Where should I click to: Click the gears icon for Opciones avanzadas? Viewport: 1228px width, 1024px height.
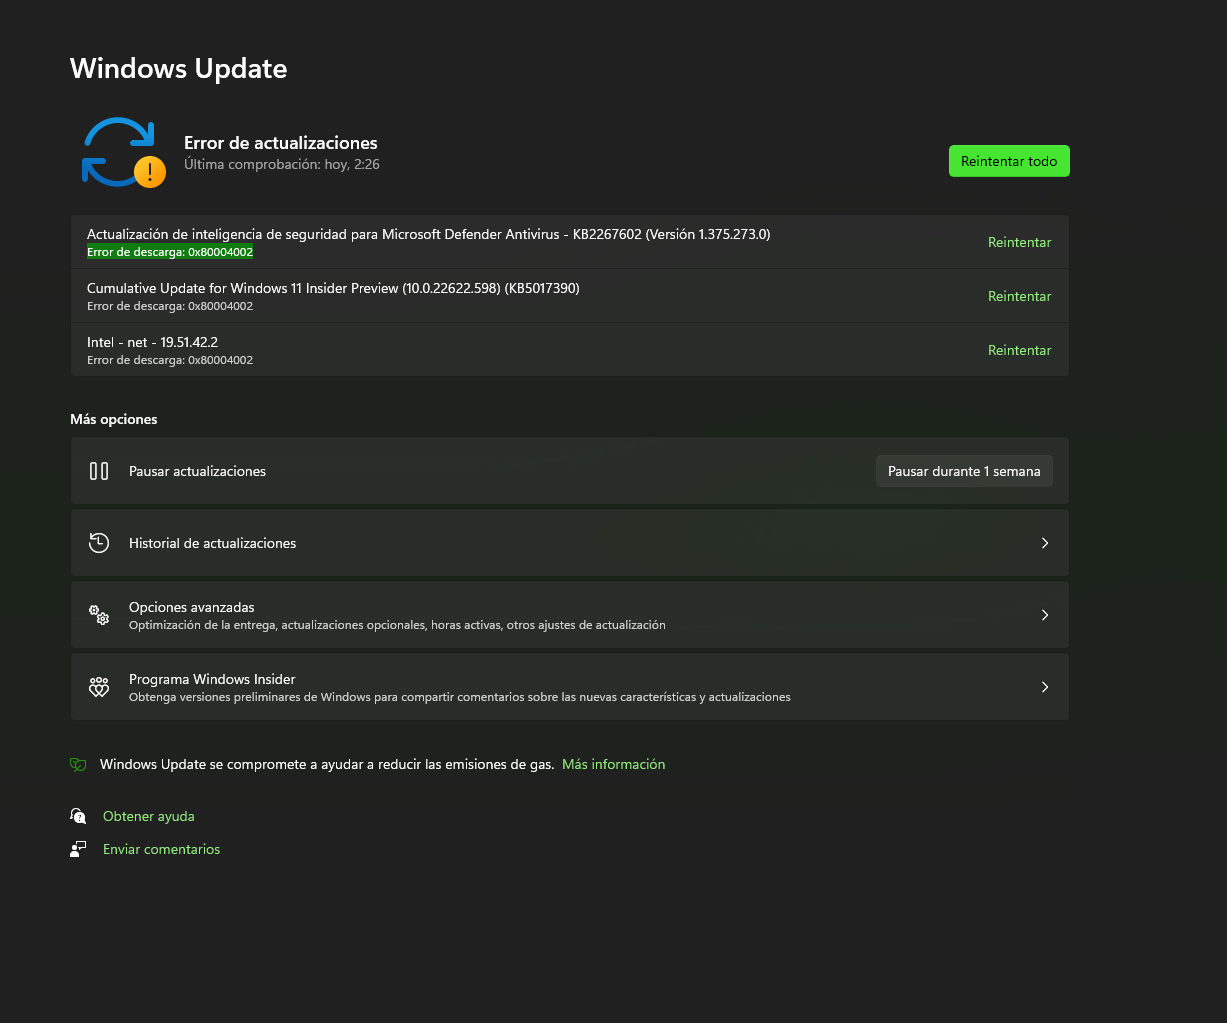coord(99,615)
